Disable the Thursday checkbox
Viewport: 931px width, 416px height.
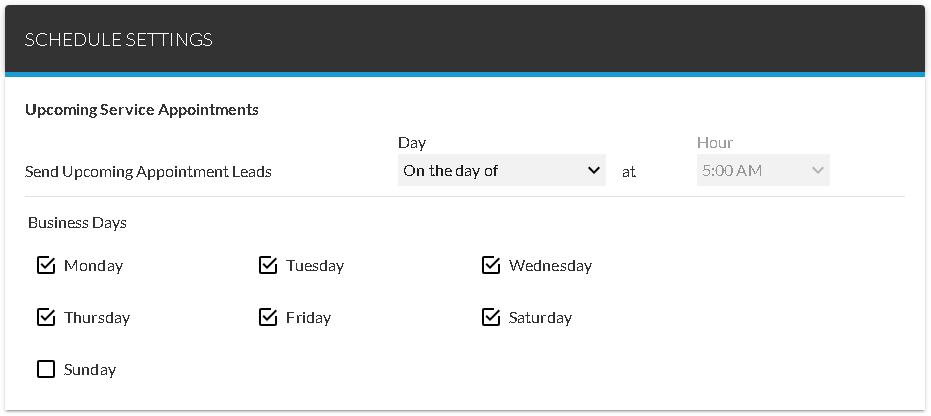(x=46, y=318)
